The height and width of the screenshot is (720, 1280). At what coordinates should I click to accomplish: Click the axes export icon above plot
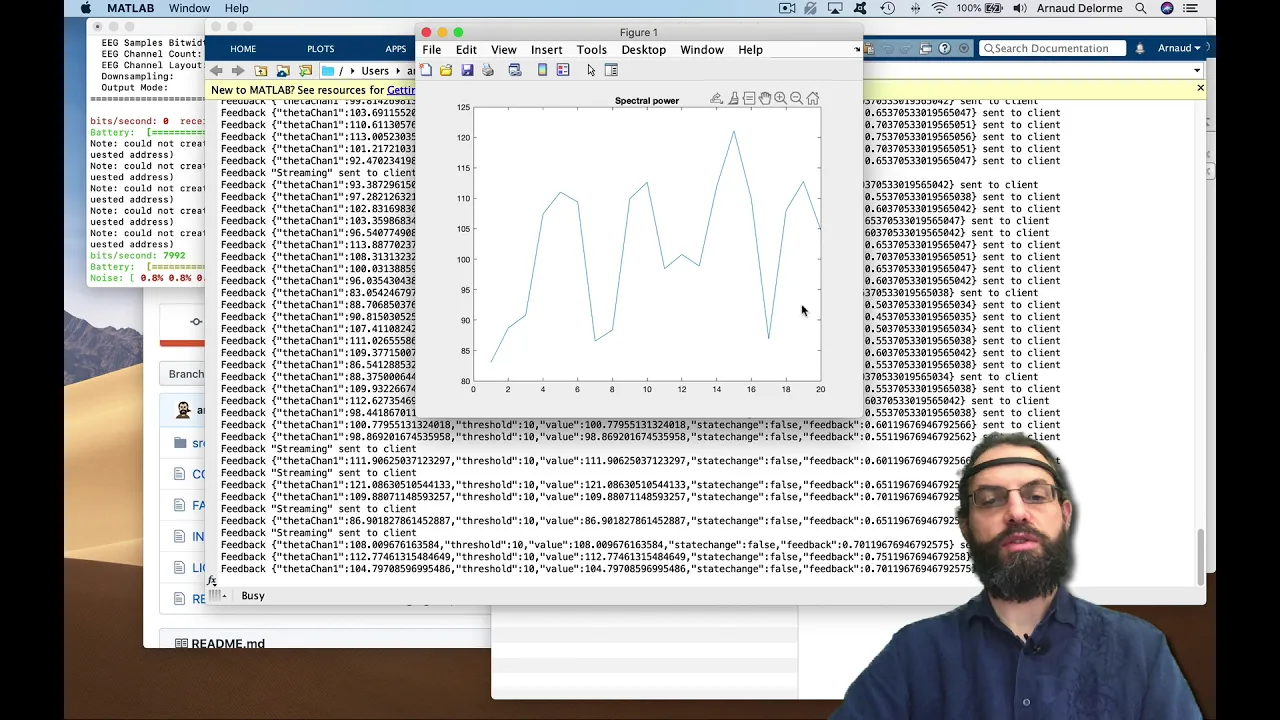pos(716,98)
